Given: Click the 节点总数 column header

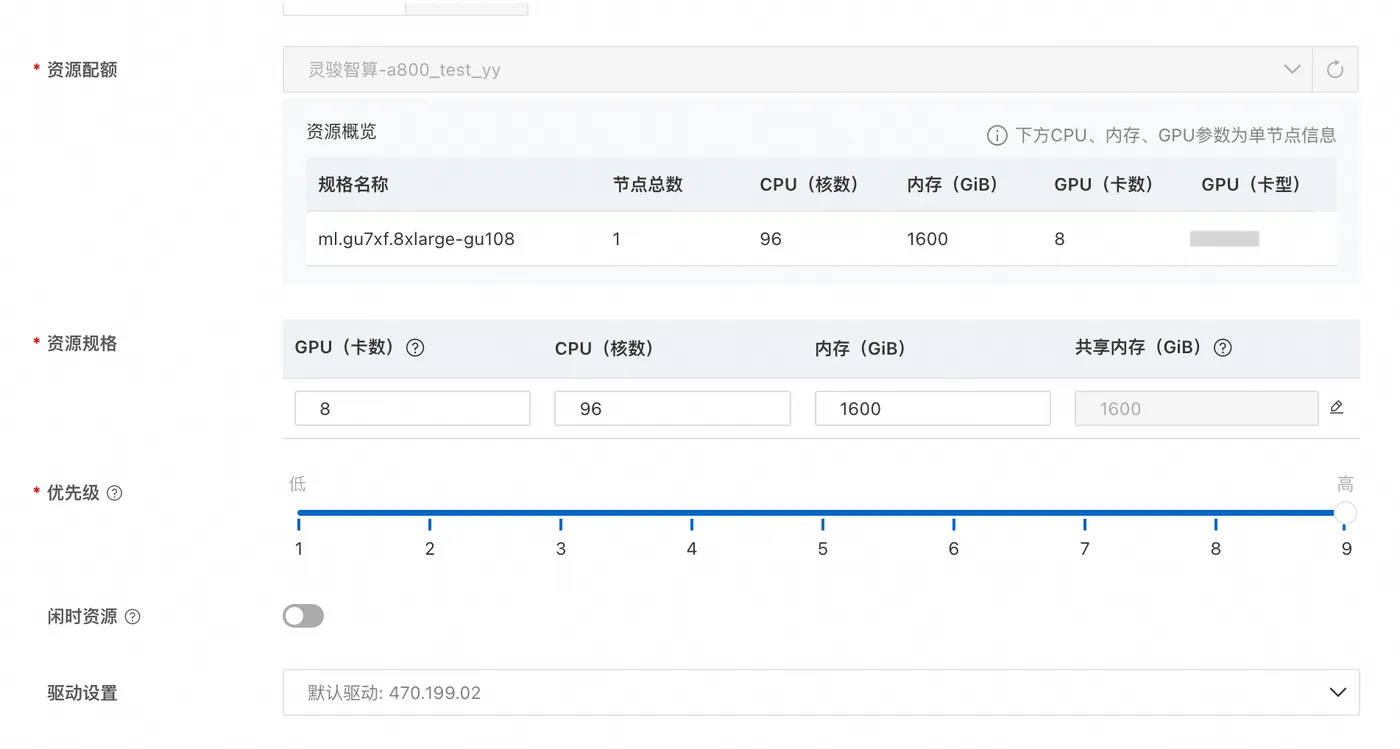Looking at the screenshot, I should pyautogui.click(x=648, y=184).
